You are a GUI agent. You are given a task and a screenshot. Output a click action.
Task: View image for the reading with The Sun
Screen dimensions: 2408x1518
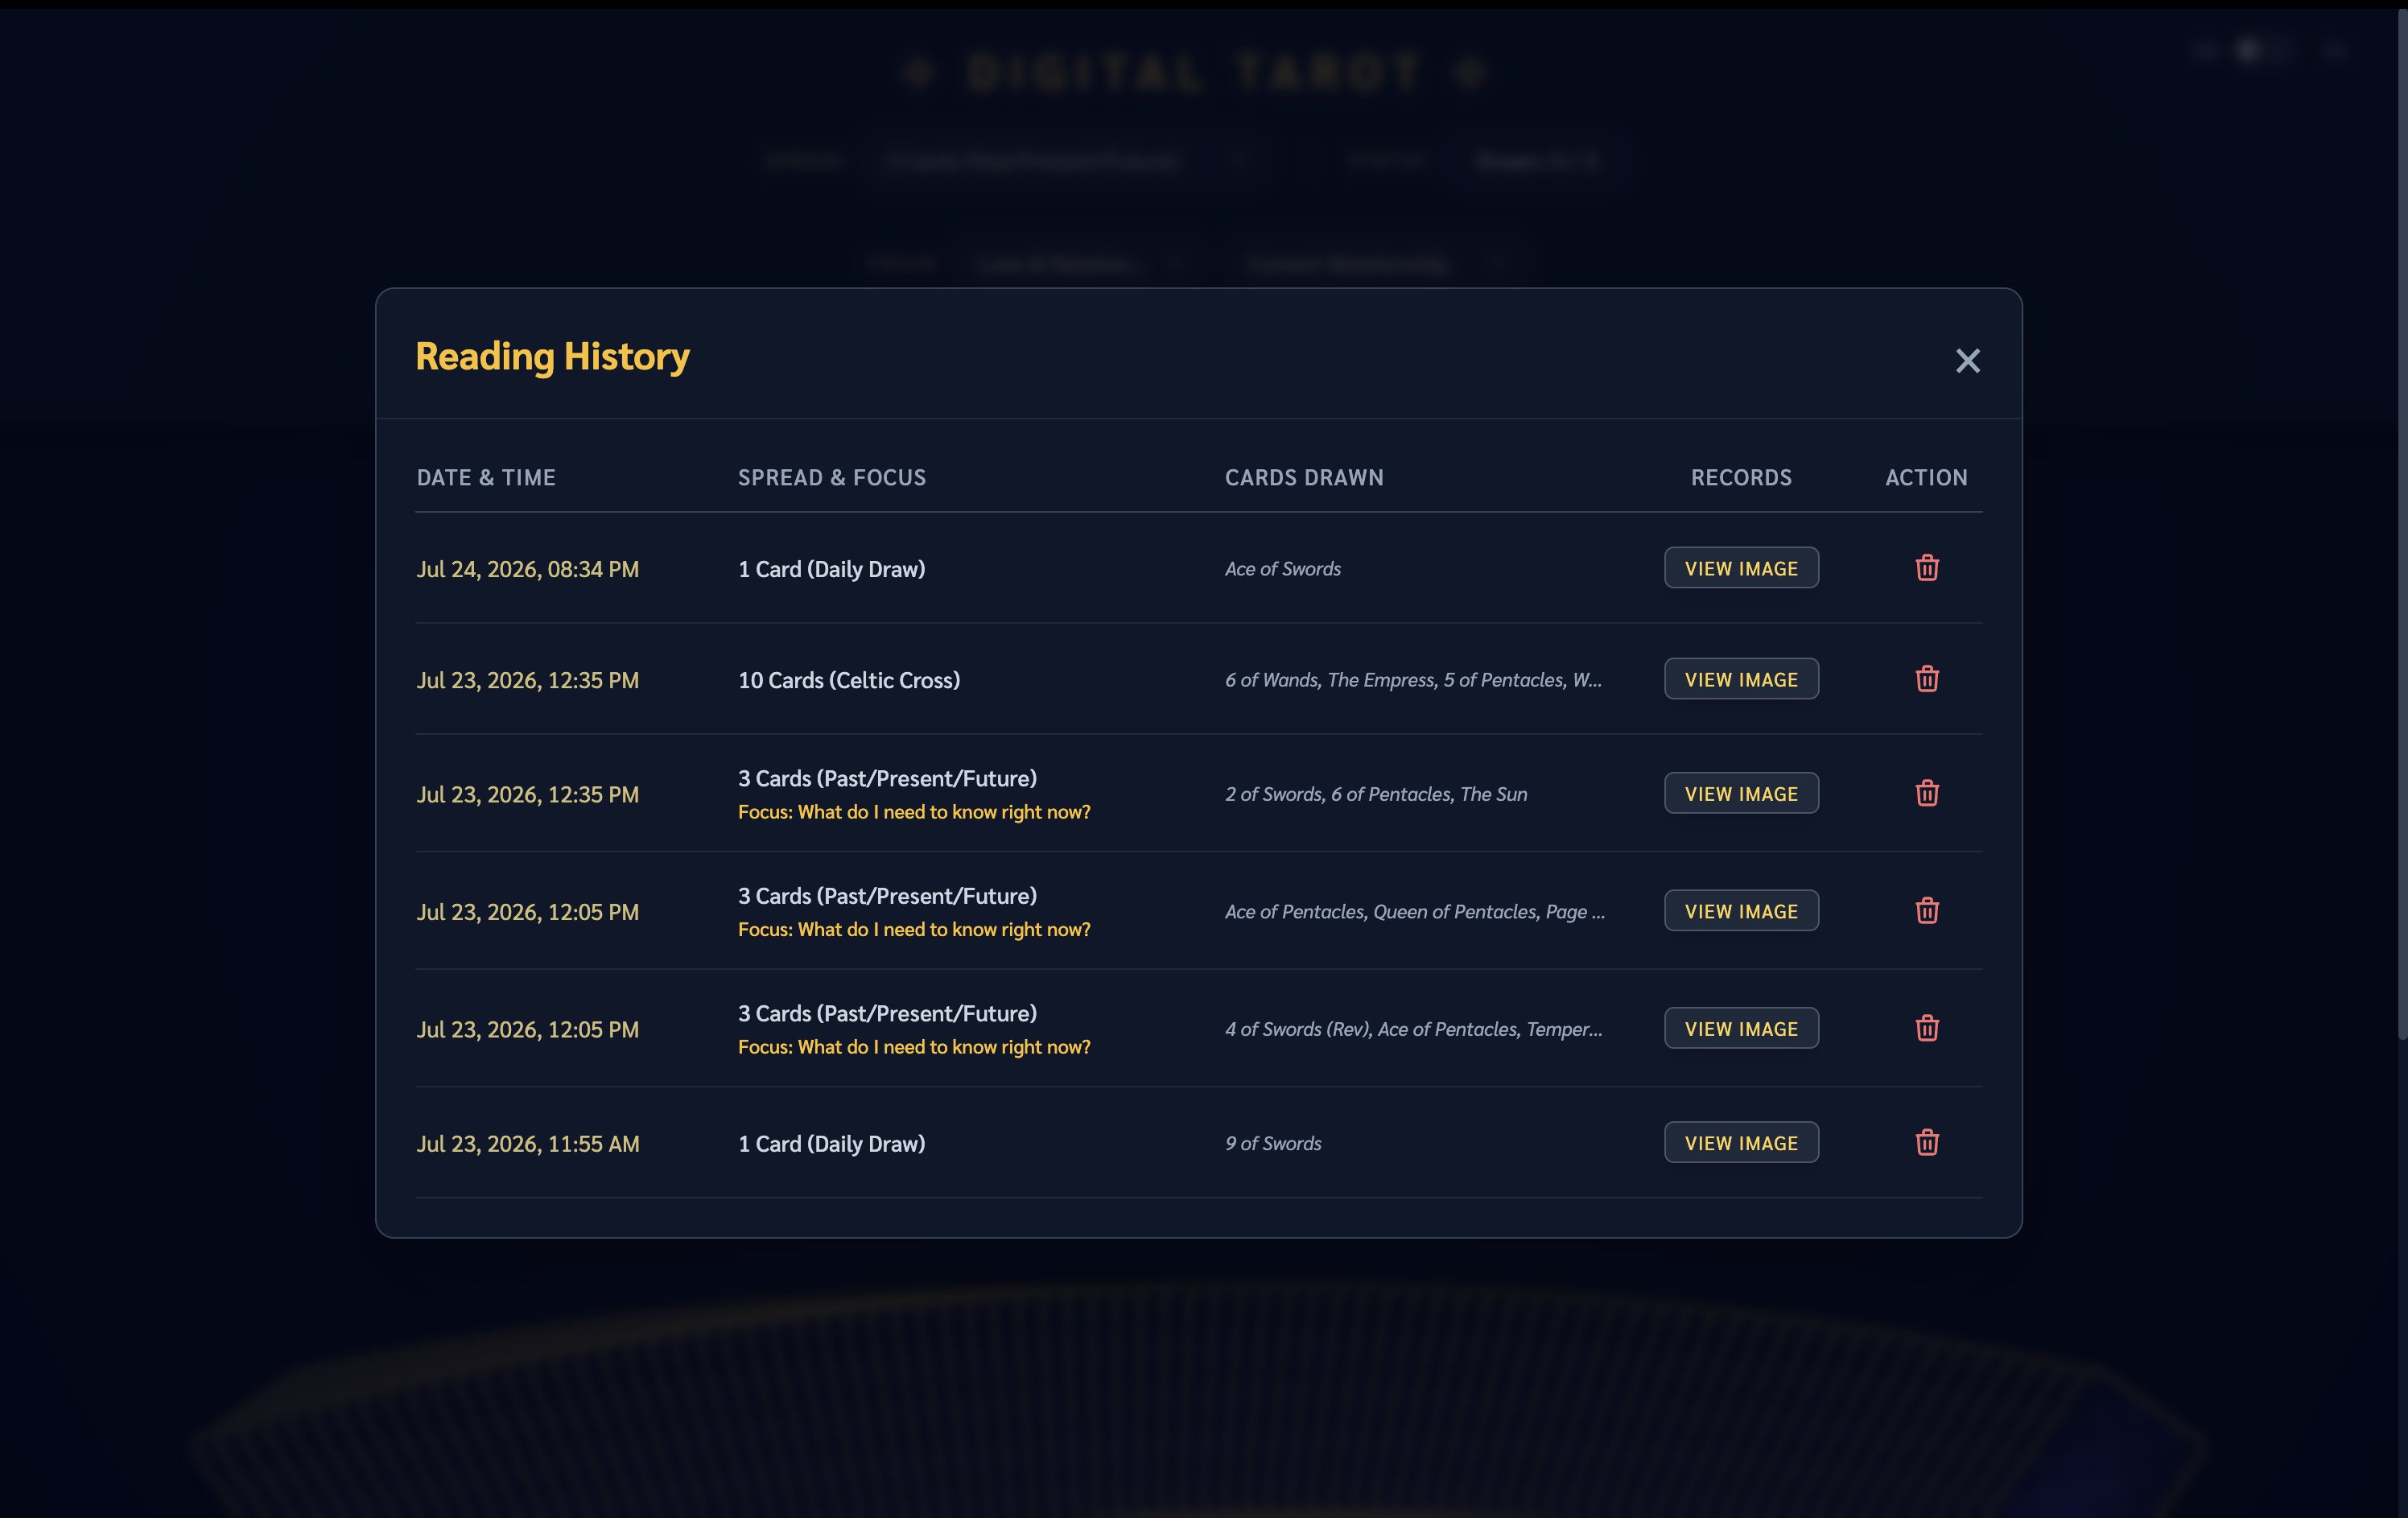point(1741,793)
